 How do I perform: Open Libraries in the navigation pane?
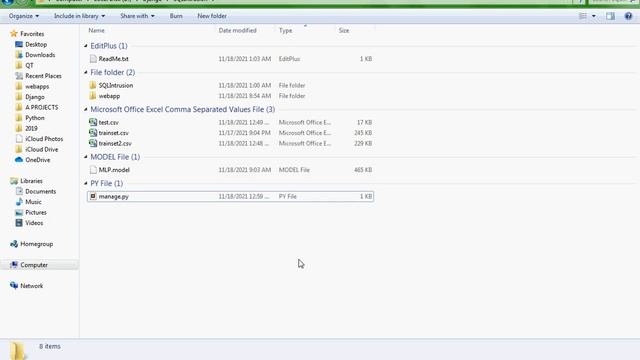click(x=31, y=181)
